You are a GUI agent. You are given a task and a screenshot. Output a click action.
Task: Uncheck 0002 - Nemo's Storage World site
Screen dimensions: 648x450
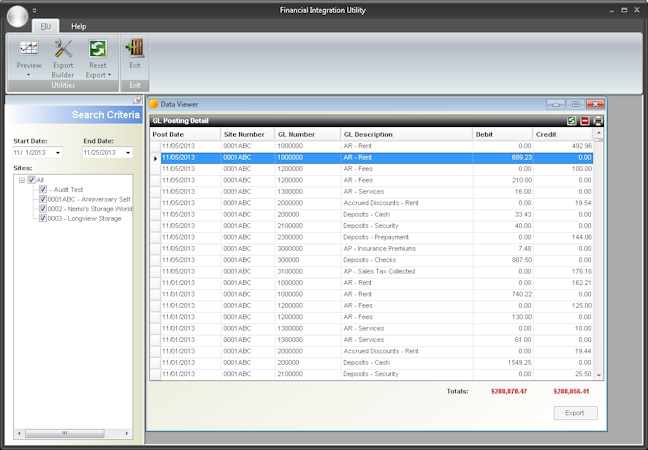pyautogui.click(x=43, y=209)
